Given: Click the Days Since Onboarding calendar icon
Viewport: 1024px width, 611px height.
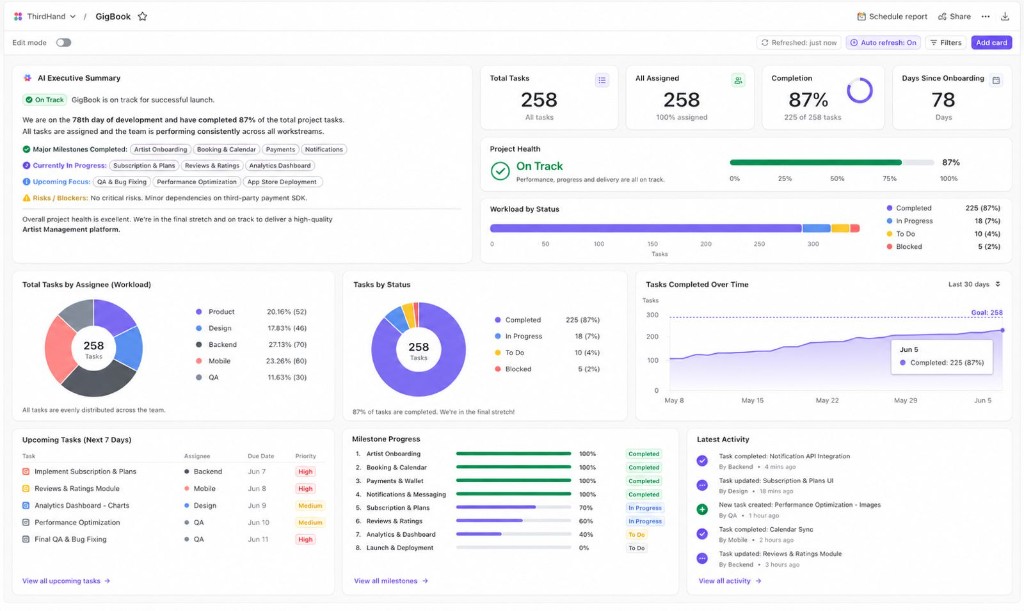Looking at the screenshot, I should tap(996, 80).
